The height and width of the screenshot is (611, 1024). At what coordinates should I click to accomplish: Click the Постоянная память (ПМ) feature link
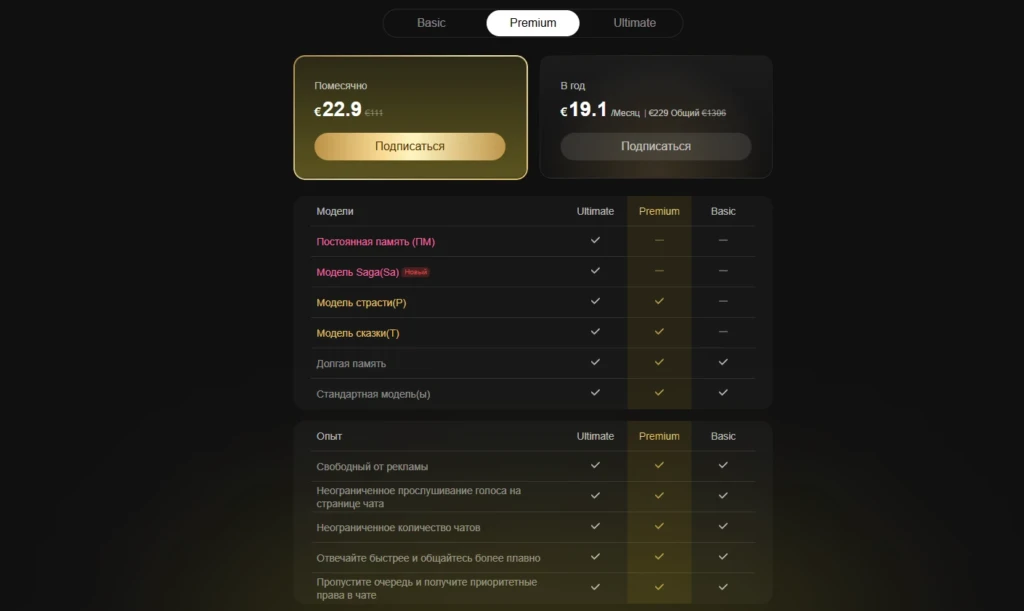[376, 242]
